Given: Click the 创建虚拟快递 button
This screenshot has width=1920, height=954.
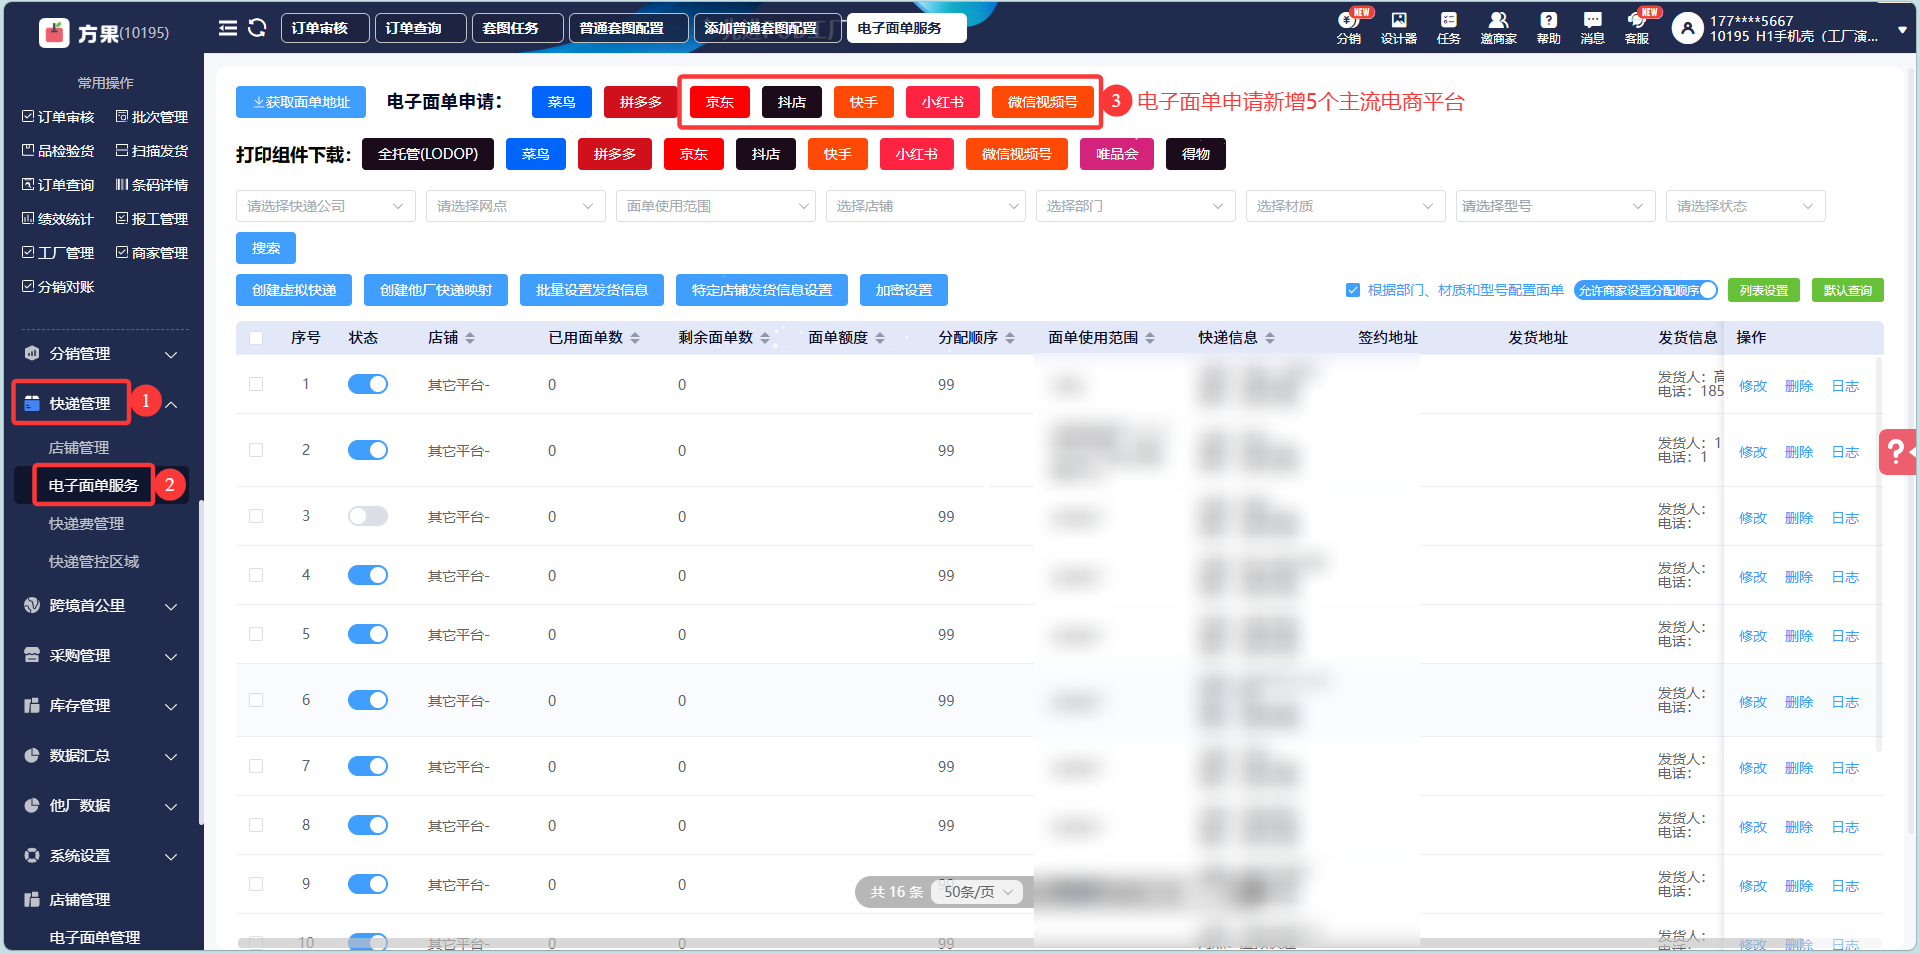Looking at the screenshot, I should [294, 290].
